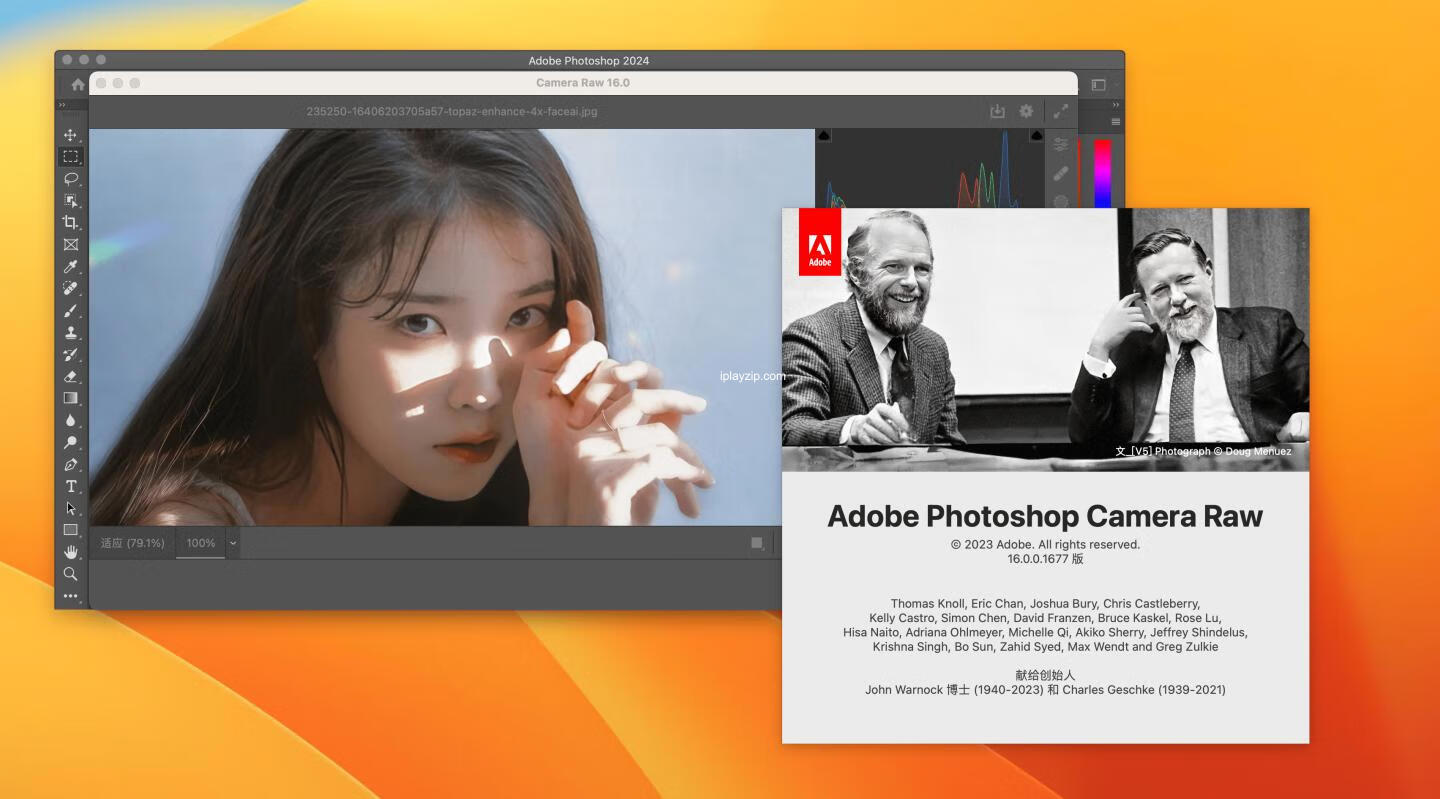Screen dimensions: 1440x799
Task: Open the Camera Raw Edit sliders panel
Action: pos(1061,145)
